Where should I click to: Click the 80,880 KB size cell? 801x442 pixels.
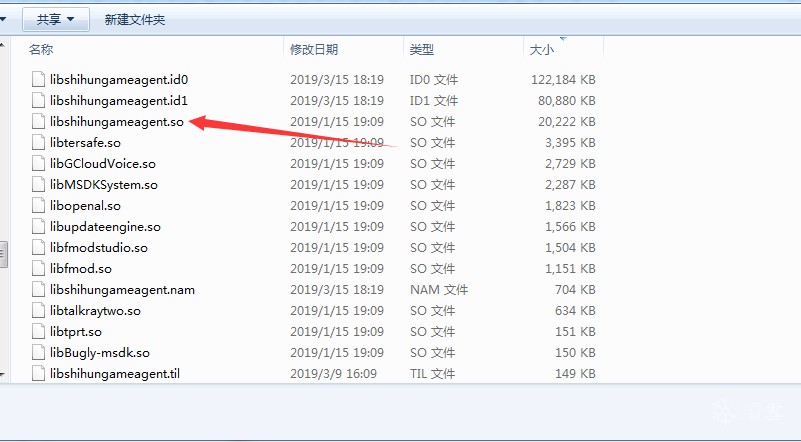567,101
